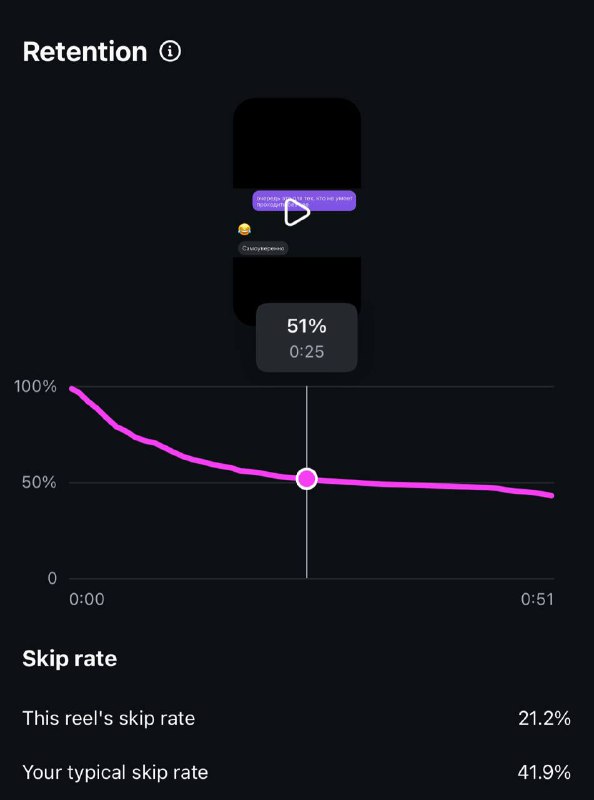Screen dimensions: 594x800
Task: Click the 51% tooltip at 0:25
Action: pos(307,338)
